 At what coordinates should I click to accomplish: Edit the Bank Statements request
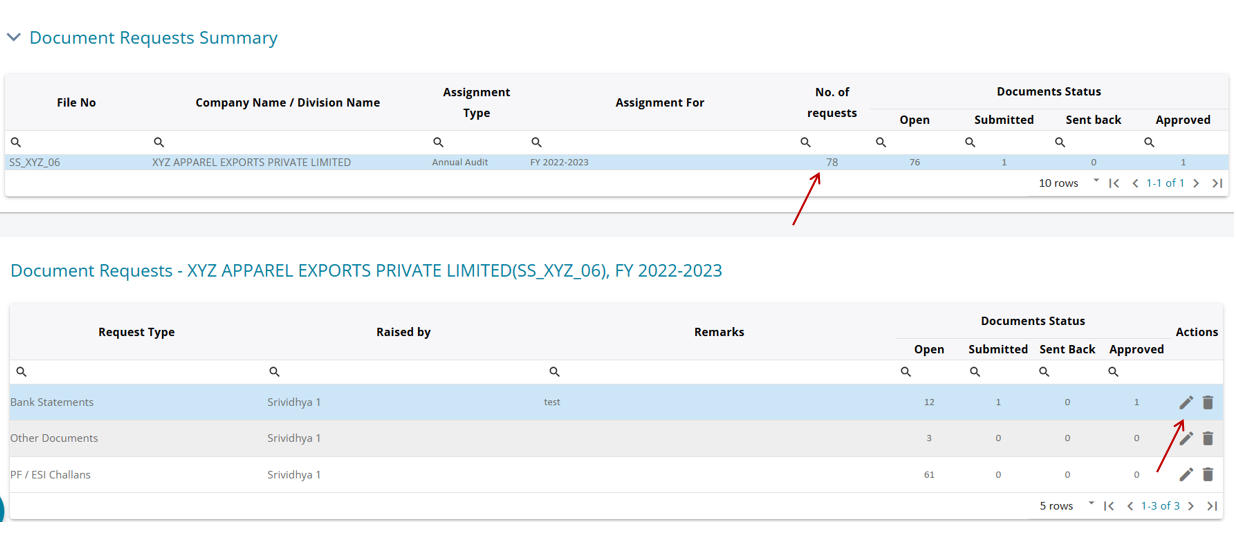1186,402
